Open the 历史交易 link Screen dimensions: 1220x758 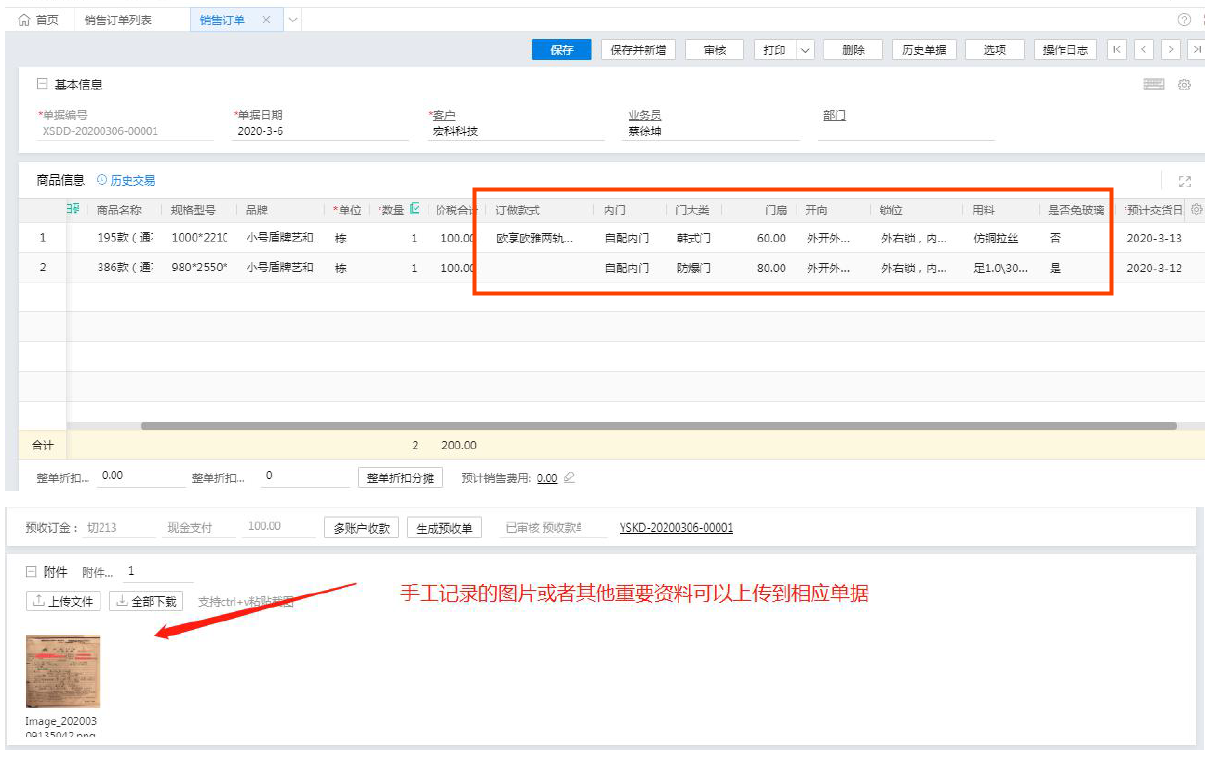tap(126, 181)
